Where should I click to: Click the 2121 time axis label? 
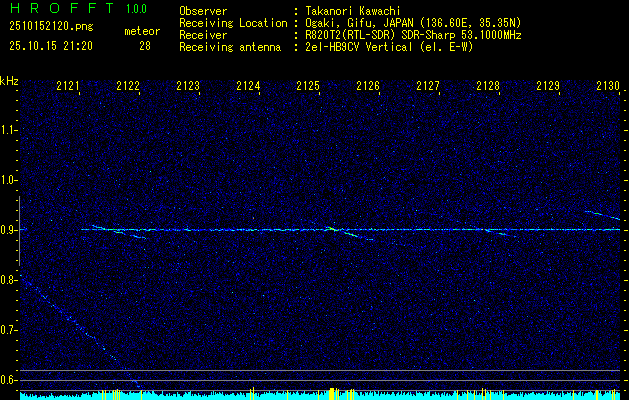(68, 85)
